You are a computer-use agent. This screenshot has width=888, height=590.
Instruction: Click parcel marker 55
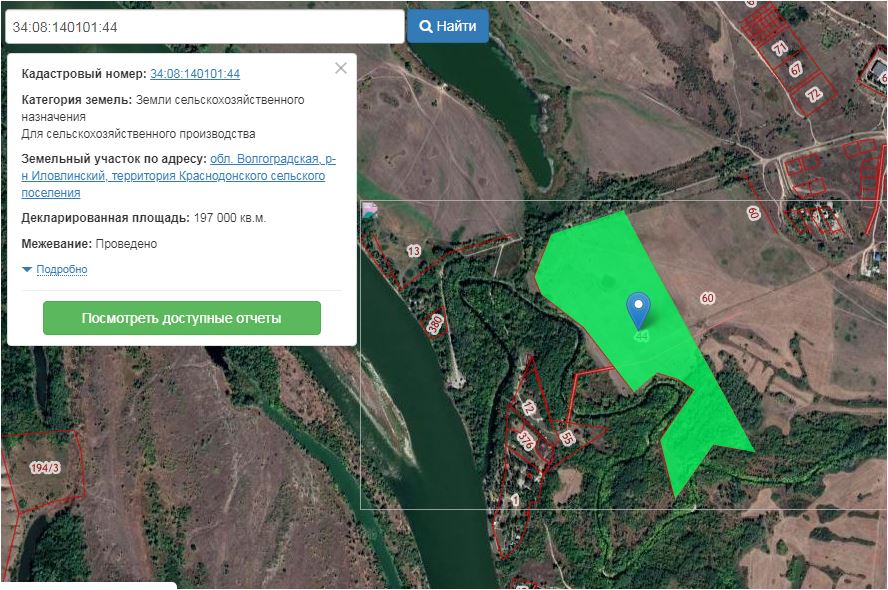click(567, 438)
